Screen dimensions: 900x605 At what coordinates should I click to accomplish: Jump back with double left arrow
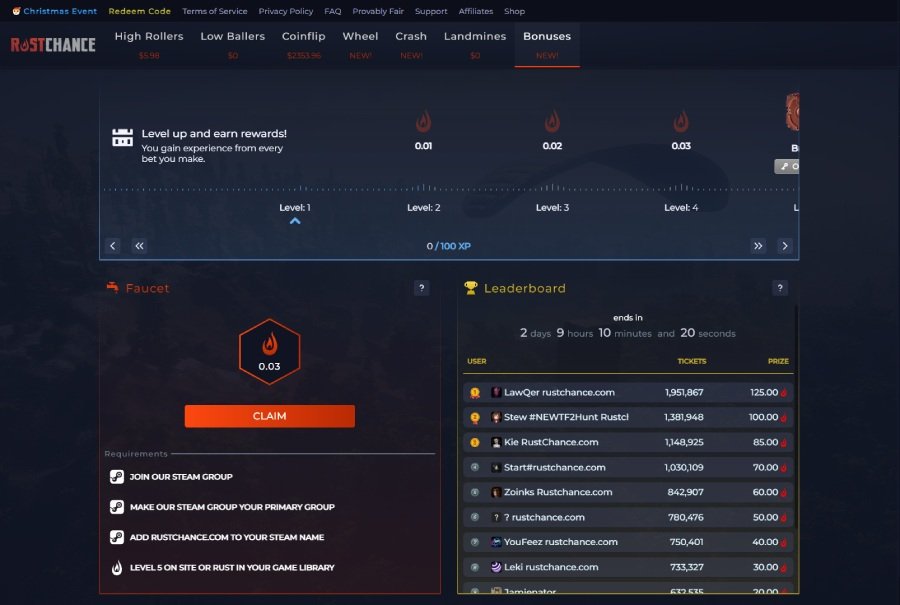coord(139,246)
